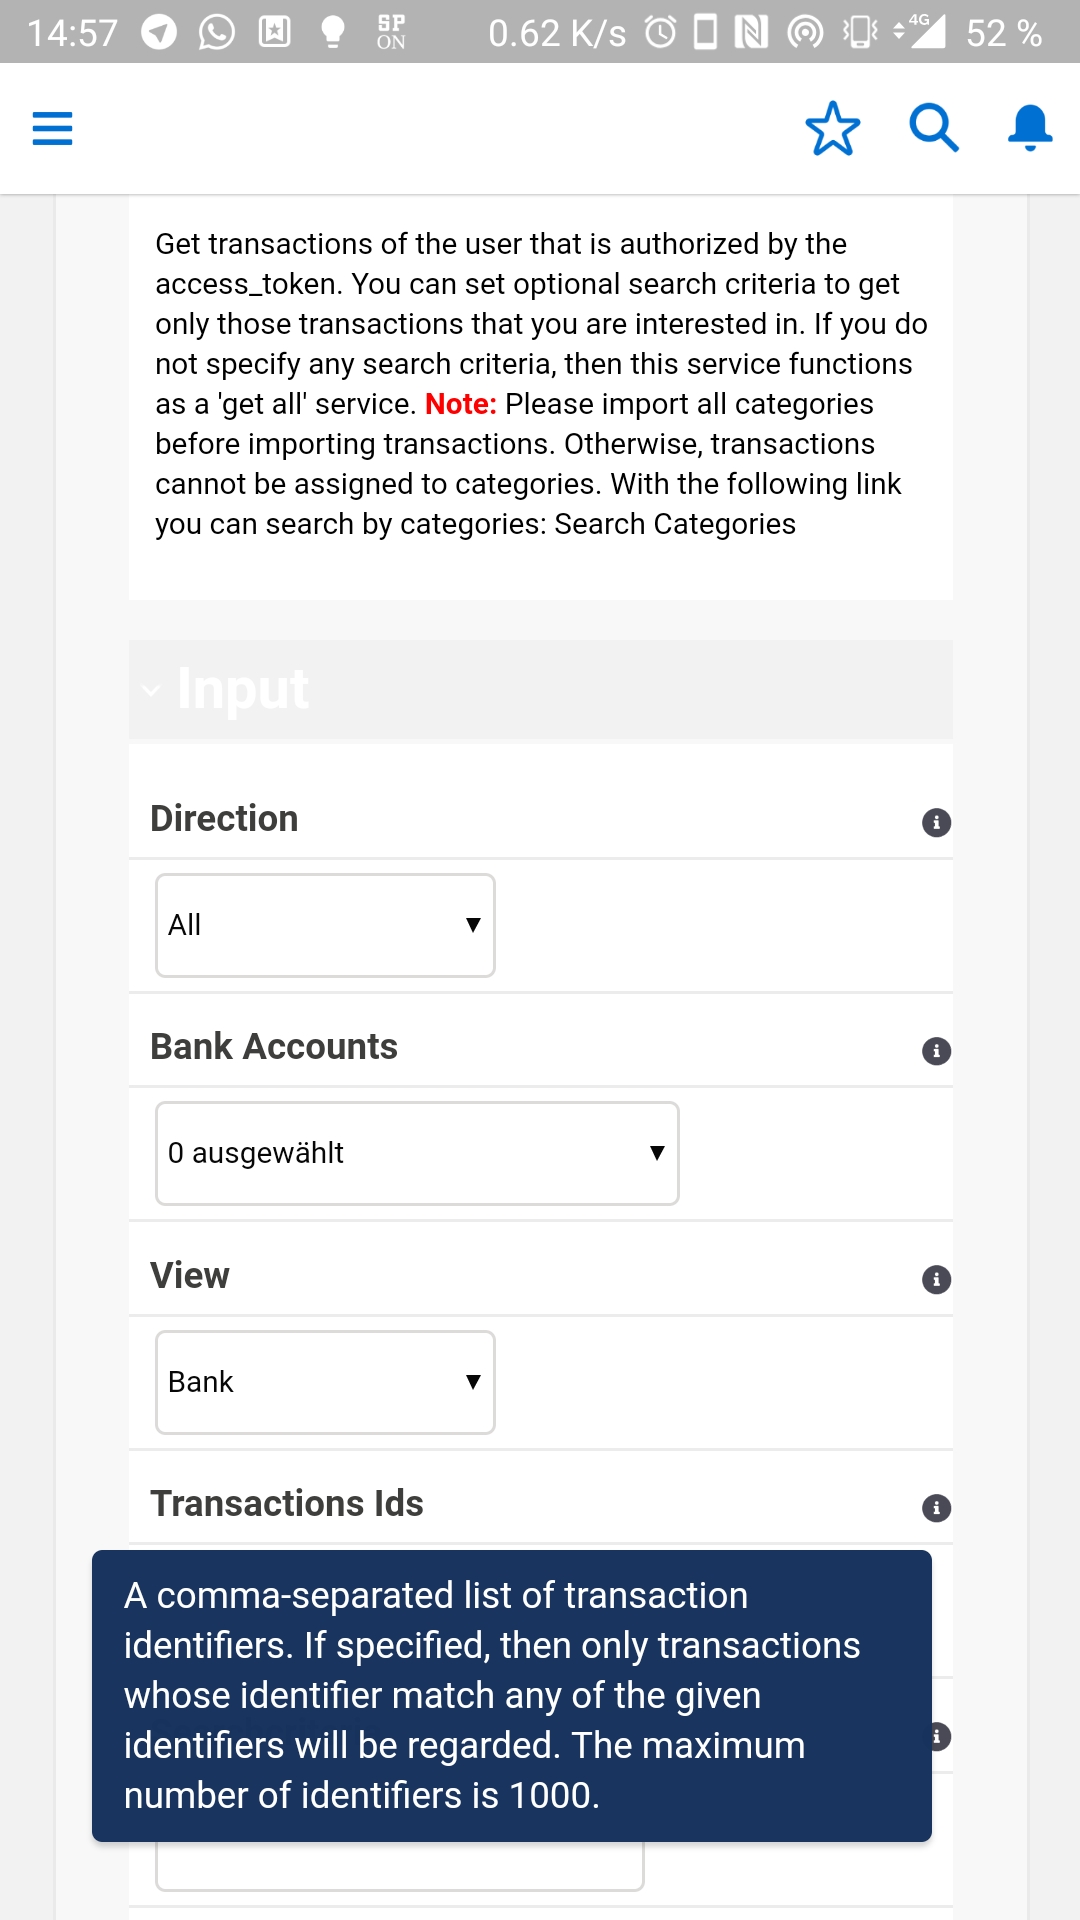Open notifications bell
1080x1920 pixels.
click(x=1030, y=128)
